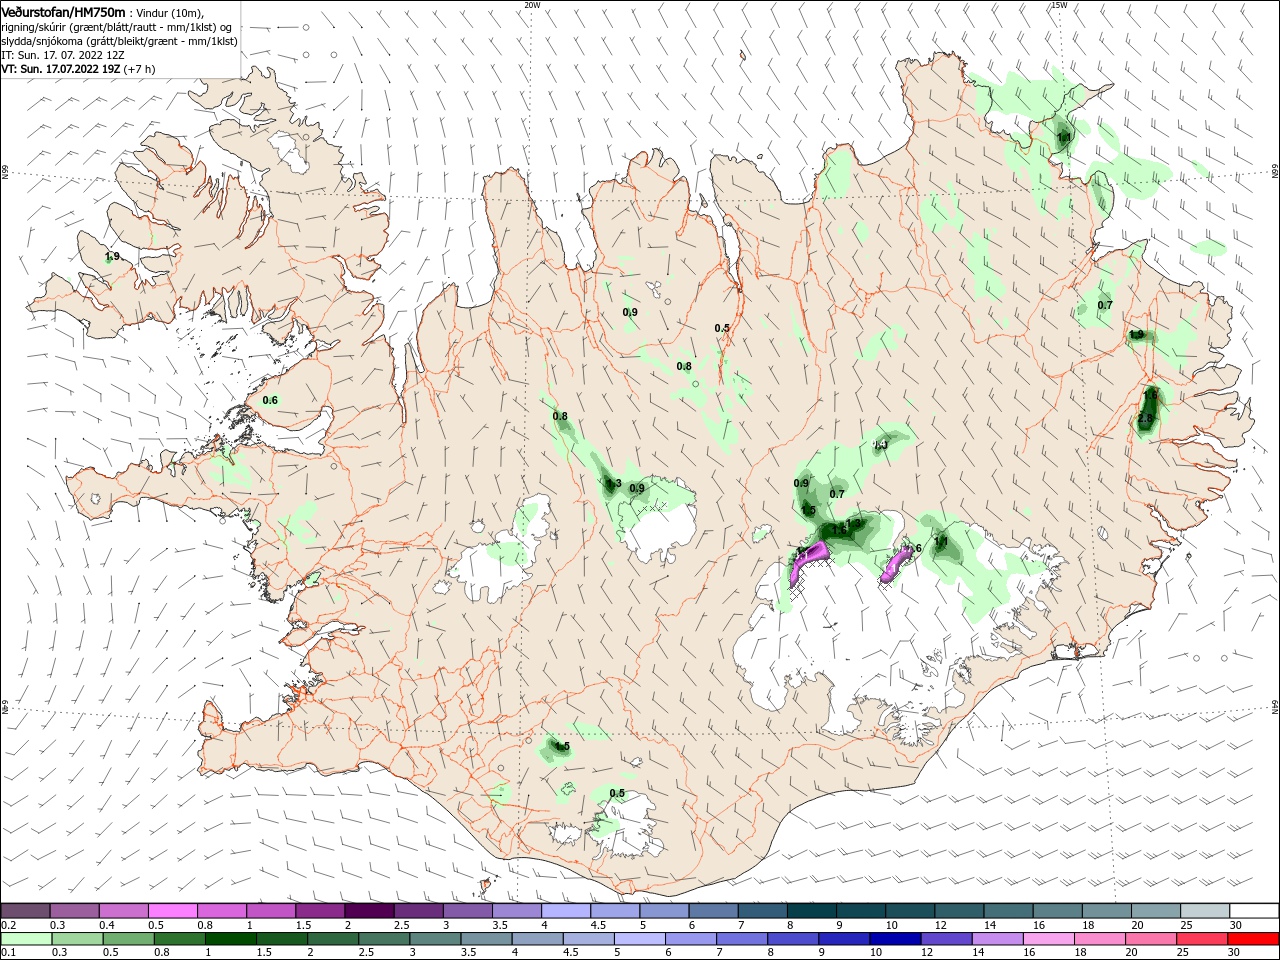
Task: Click the Veðurstofan/HM750m title text
Action: [63, 11]
